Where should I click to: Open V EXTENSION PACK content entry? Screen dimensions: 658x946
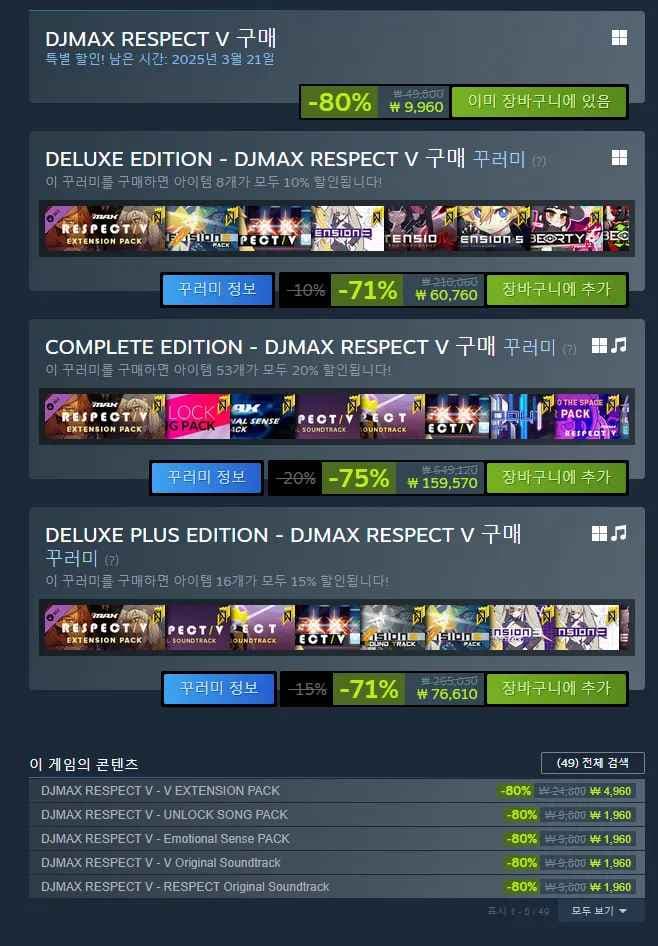coord(337,790)
